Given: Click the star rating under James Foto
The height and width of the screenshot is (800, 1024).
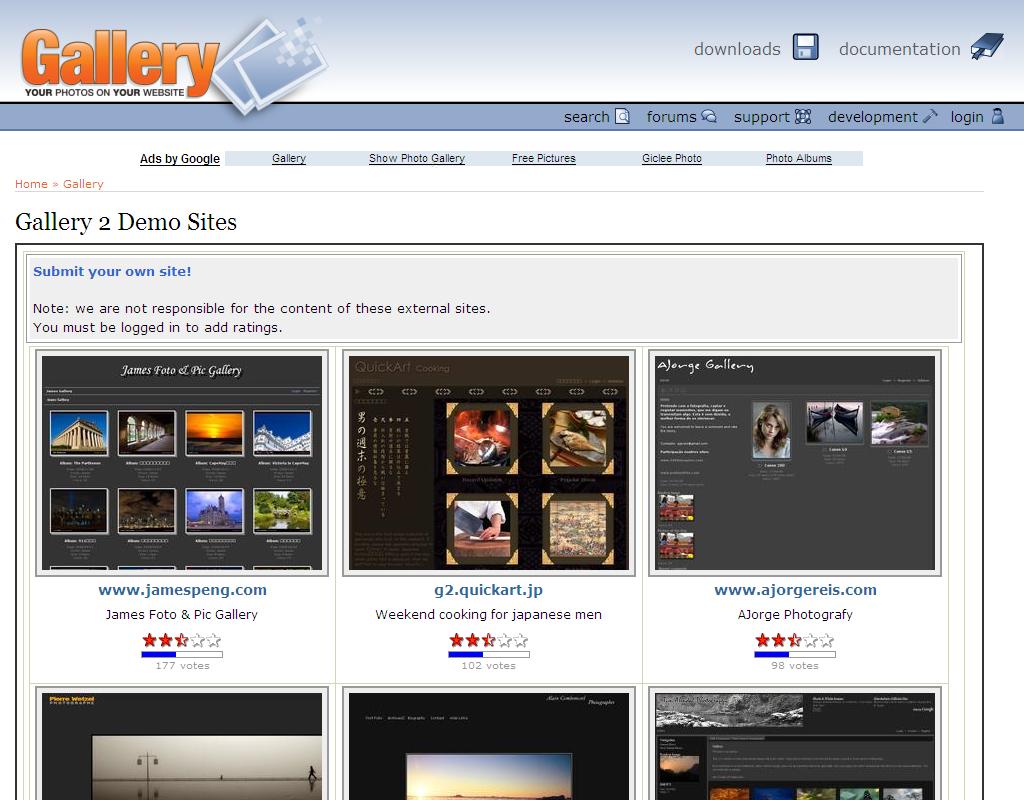Looking at the screenshot, I should 181,640.
